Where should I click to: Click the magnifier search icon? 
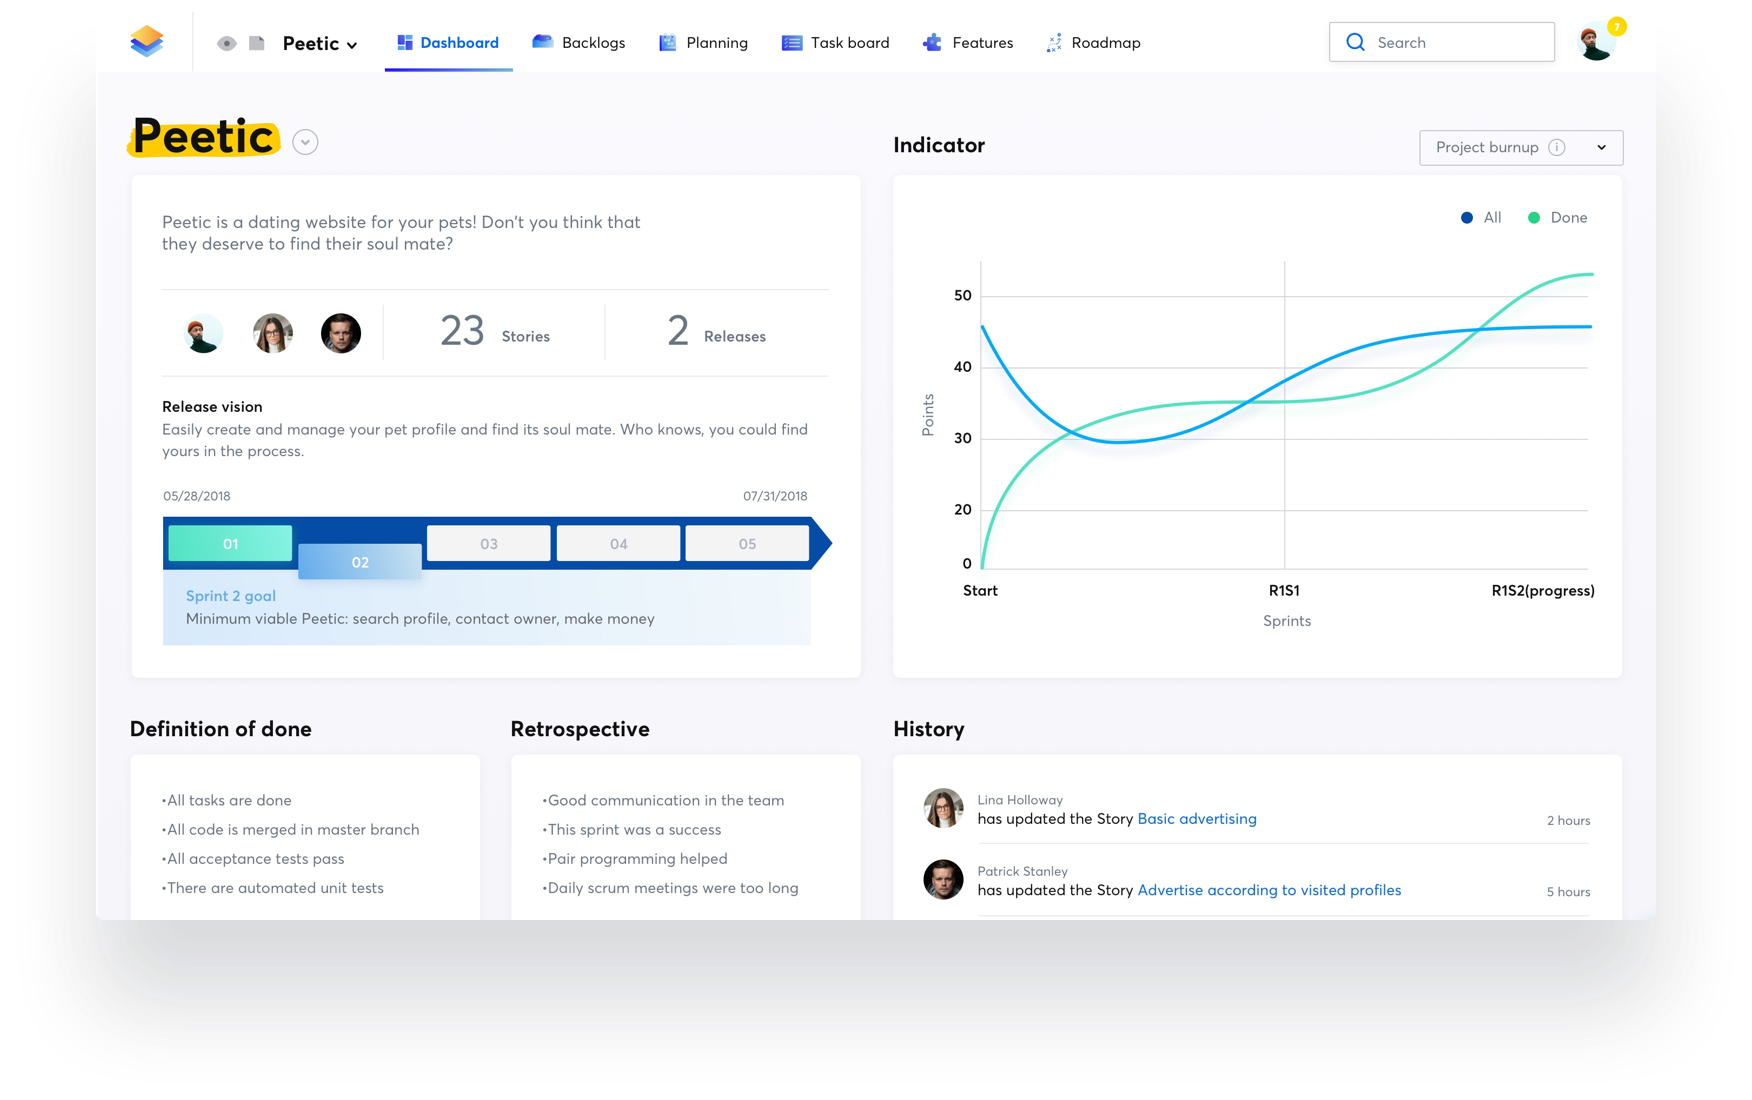tap(1355, 42)
